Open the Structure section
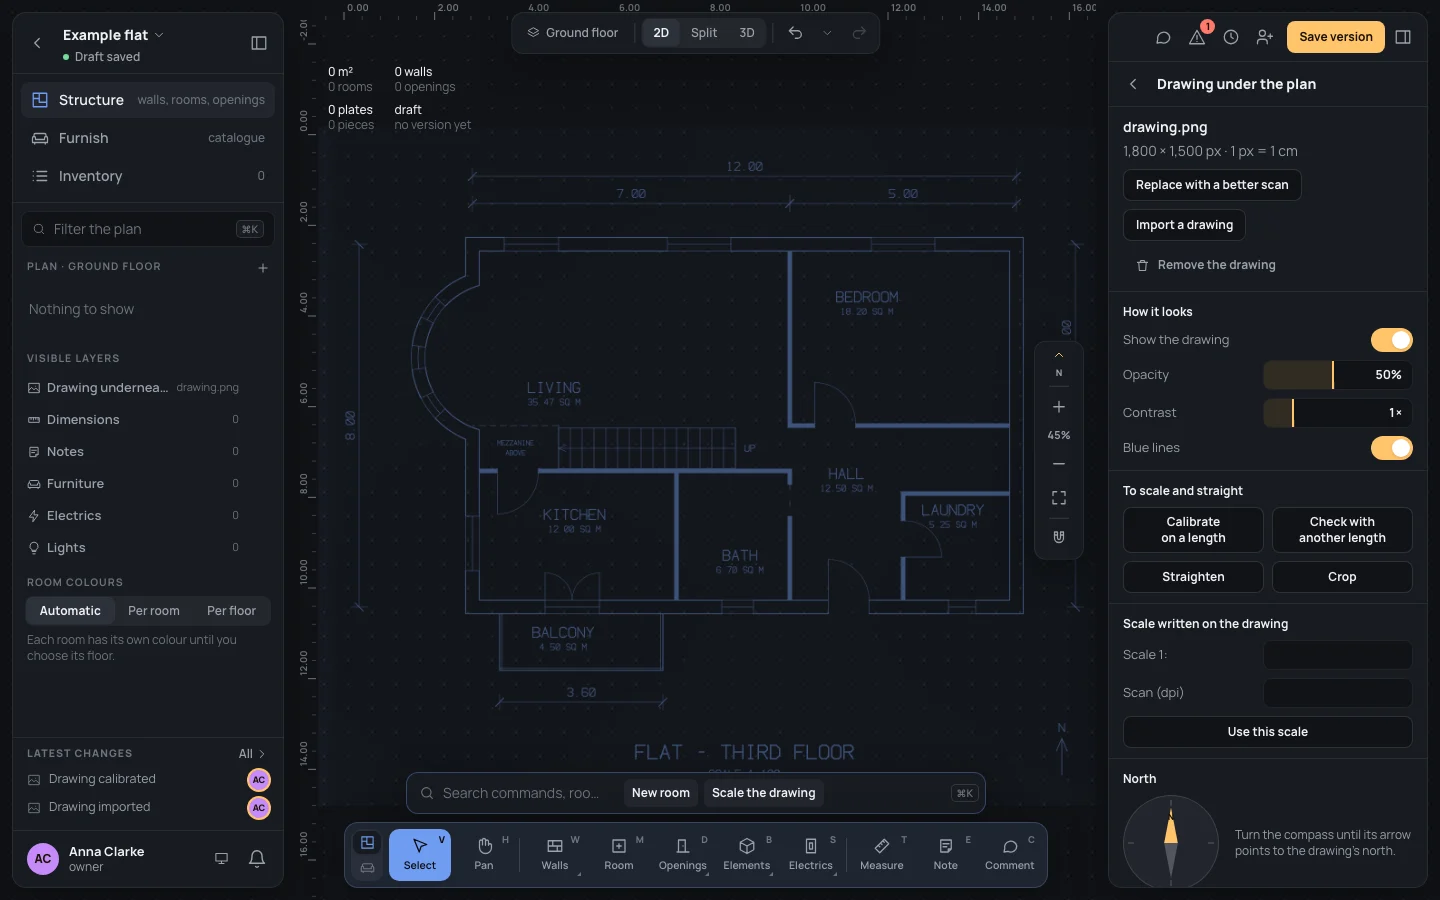Image resolution: width=1440 pixels, height=900 pixels. [148, 100]
